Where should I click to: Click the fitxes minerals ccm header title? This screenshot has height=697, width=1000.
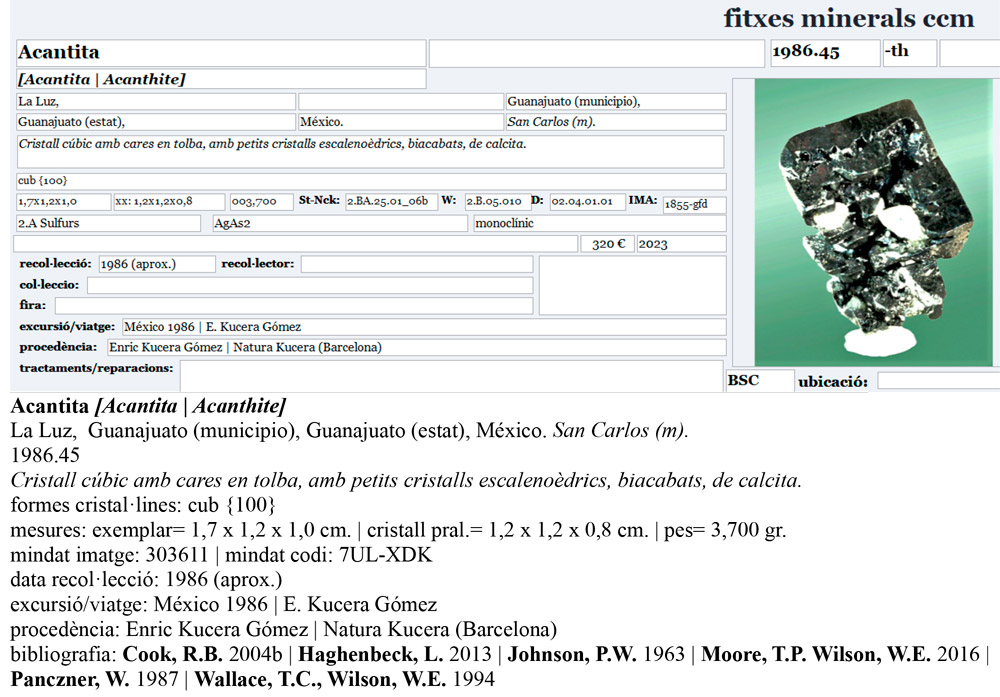[848, 18]
